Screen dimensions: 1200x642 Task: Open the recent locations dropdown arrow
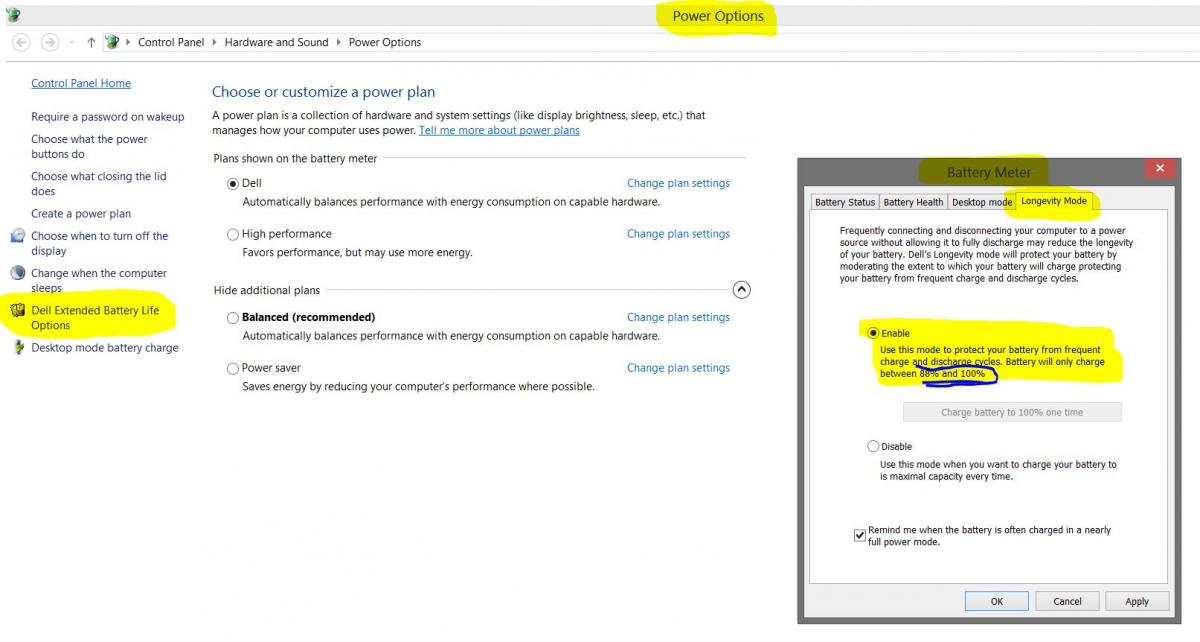coord(73,43)
